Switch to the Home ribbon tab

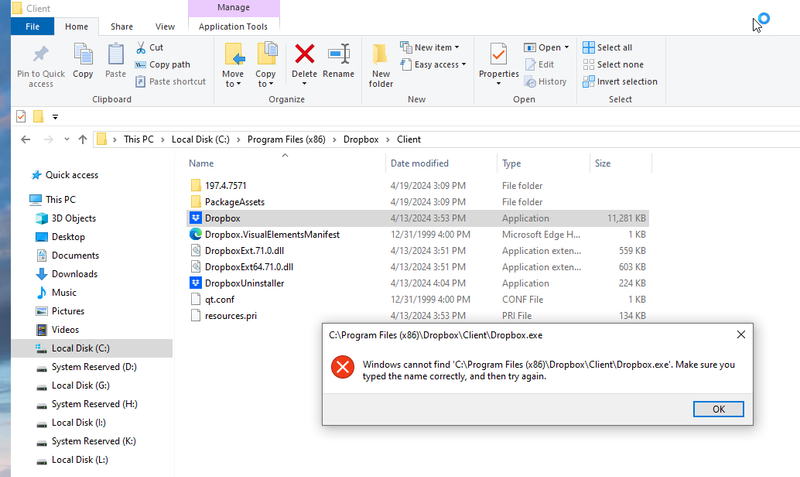coord(77,27)
